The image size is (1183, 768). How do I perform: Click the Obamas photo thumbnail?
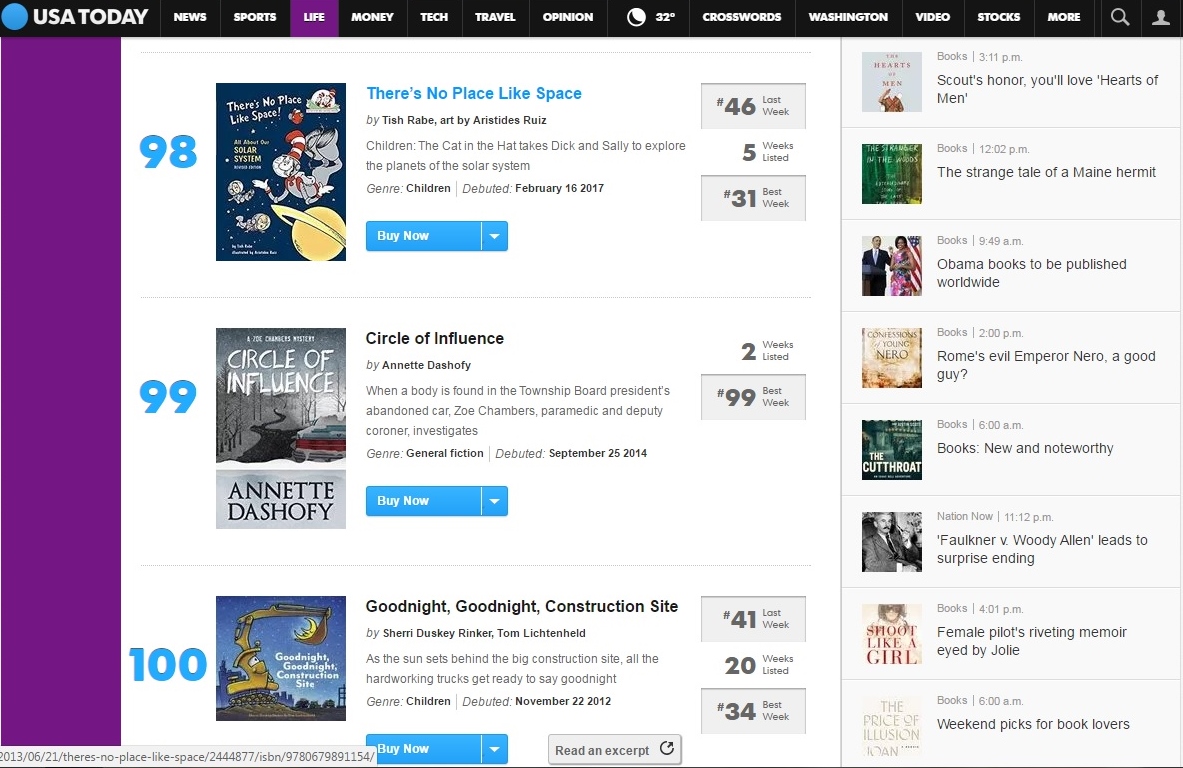(x=892, y=266)
